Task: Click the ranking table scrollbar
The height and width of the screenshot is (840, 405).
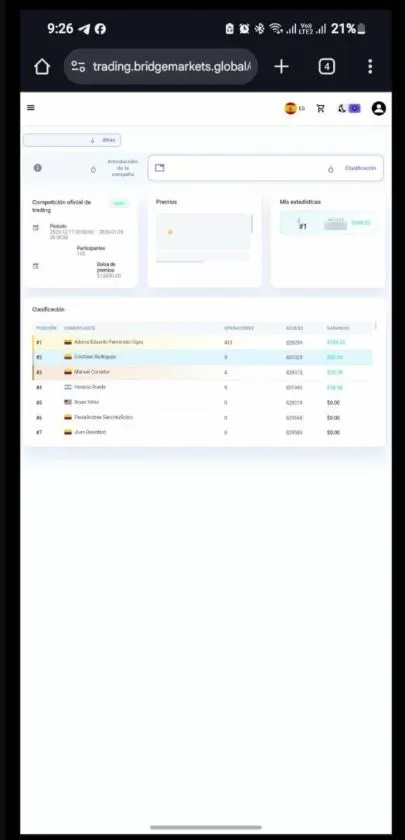Action: (376, 326)
